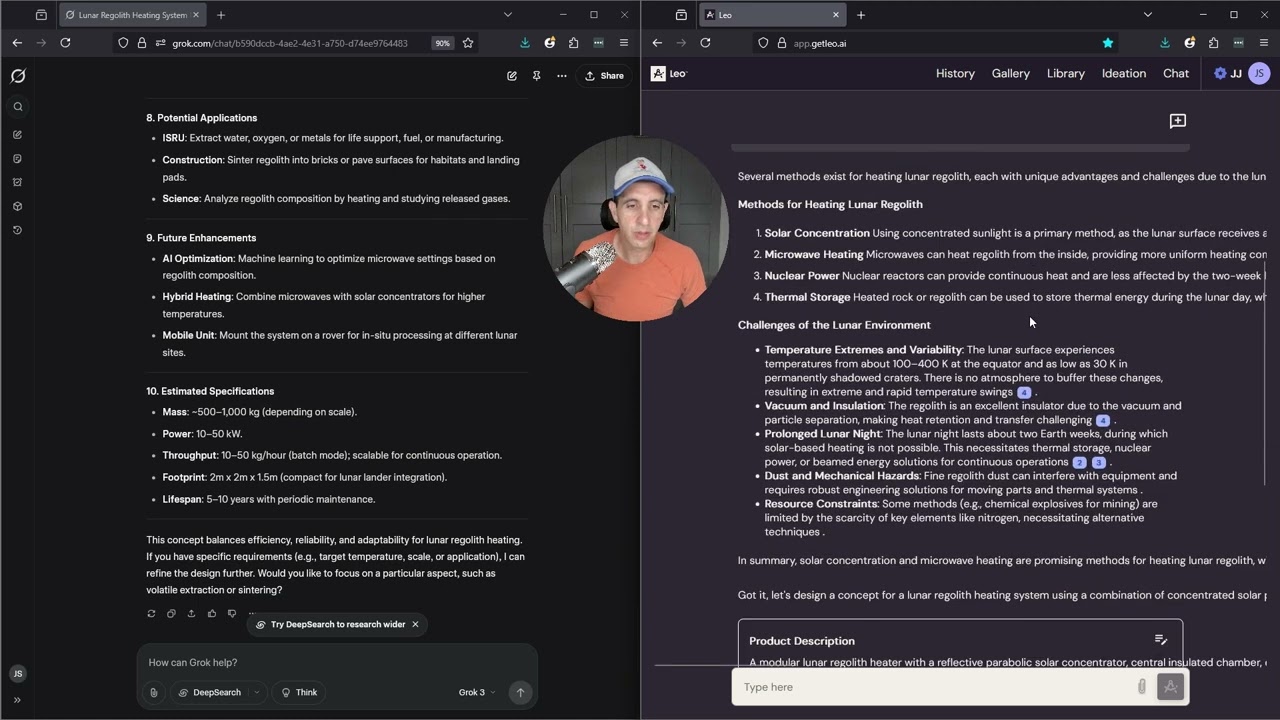
Task: Open search in Grok sidebar
Action: click(17, 107)
